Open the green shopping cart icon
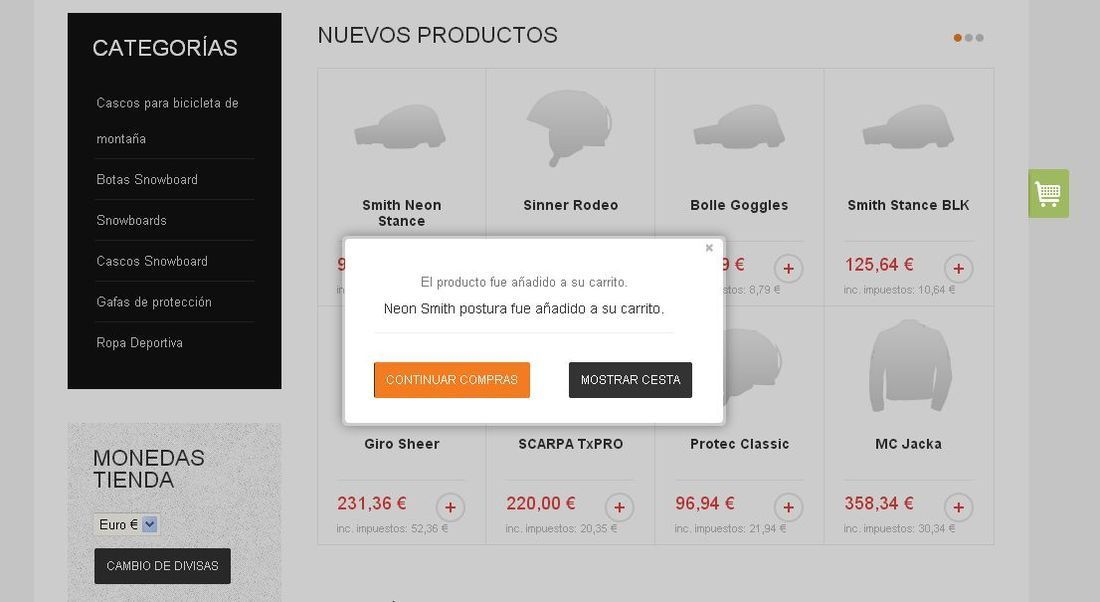Screen dimensions: 1100x602 [x=1048, y=194]
